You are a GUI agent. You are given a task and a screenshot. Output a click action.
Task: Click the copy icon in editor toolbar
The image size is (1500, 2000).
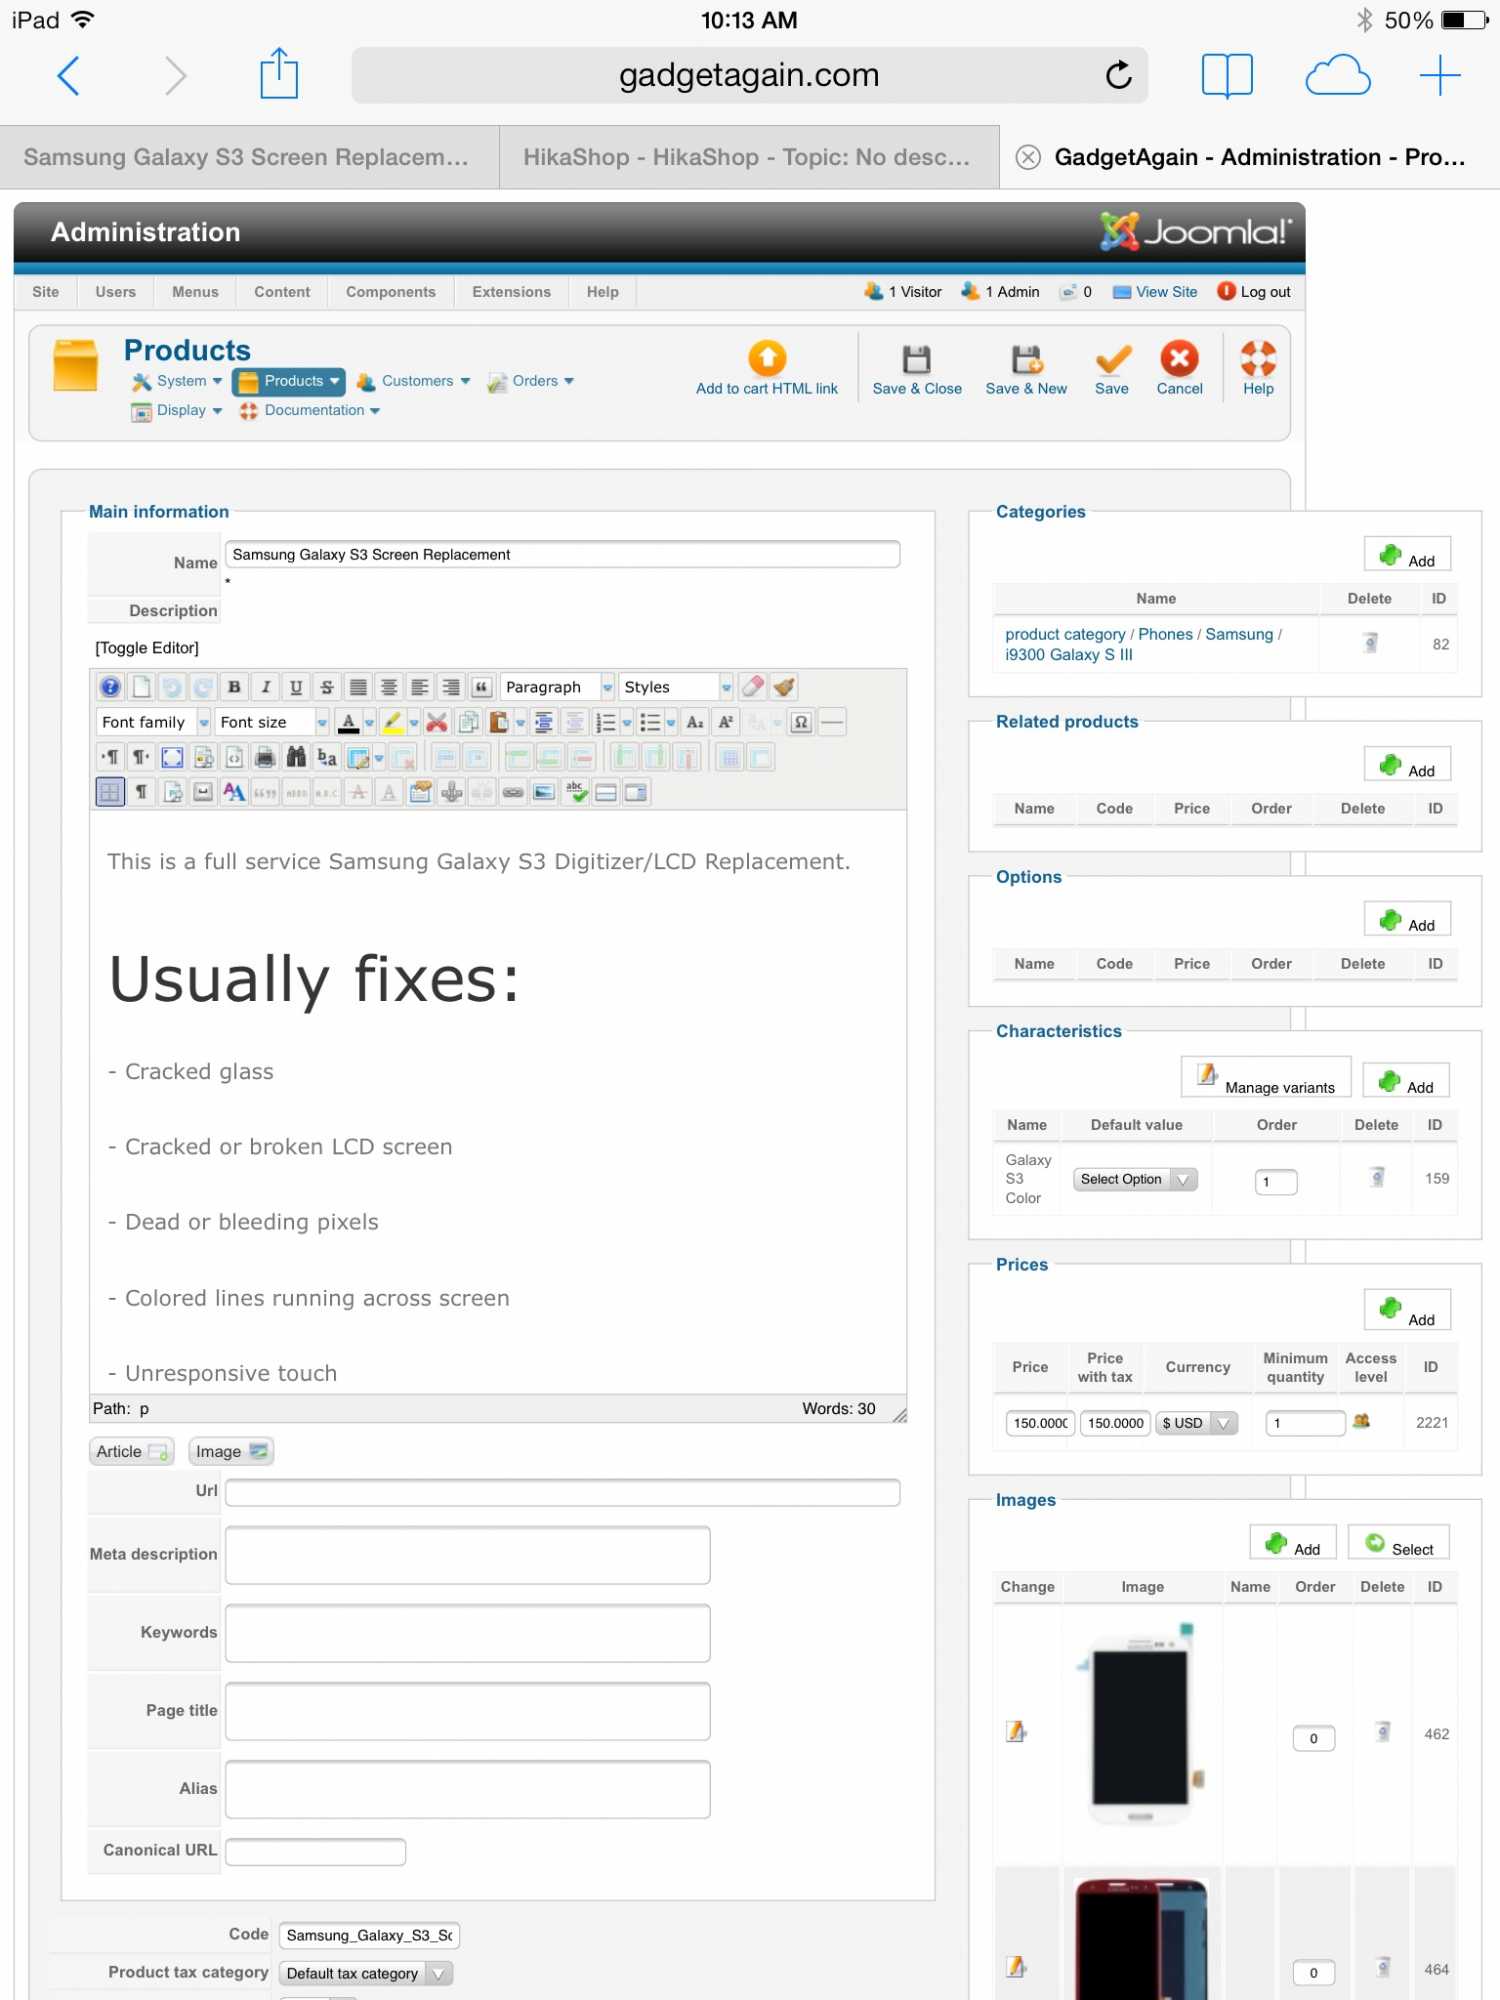click(x=468, y=722)
